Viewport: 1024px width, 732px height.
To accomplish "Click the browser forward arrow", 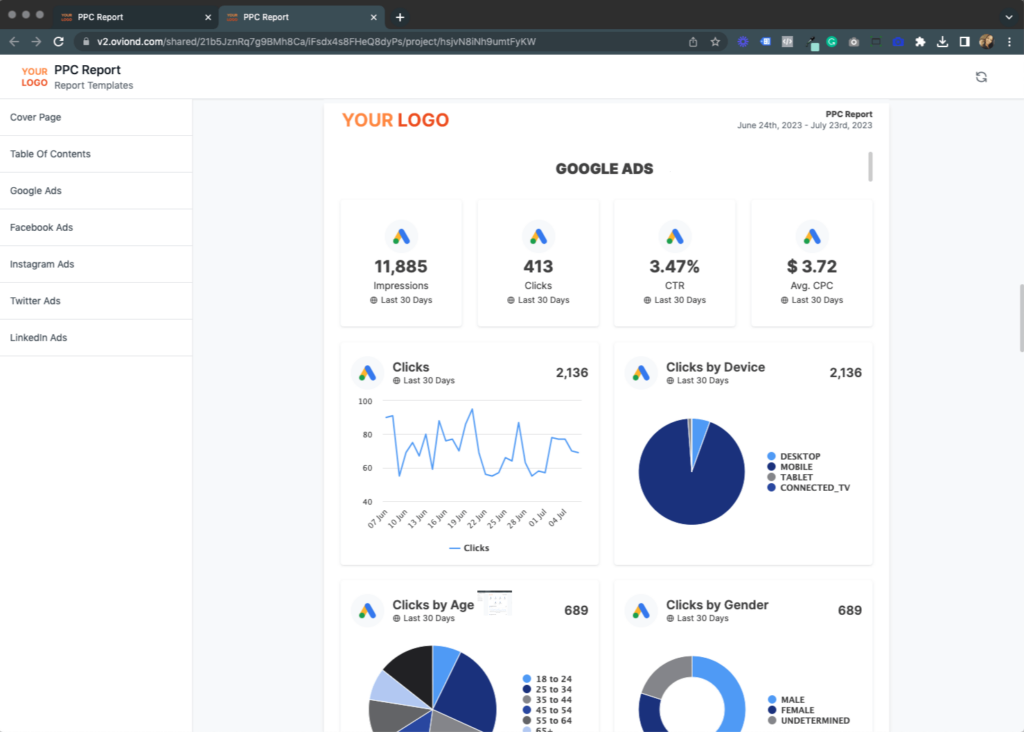I will click(x=37, y=42).
